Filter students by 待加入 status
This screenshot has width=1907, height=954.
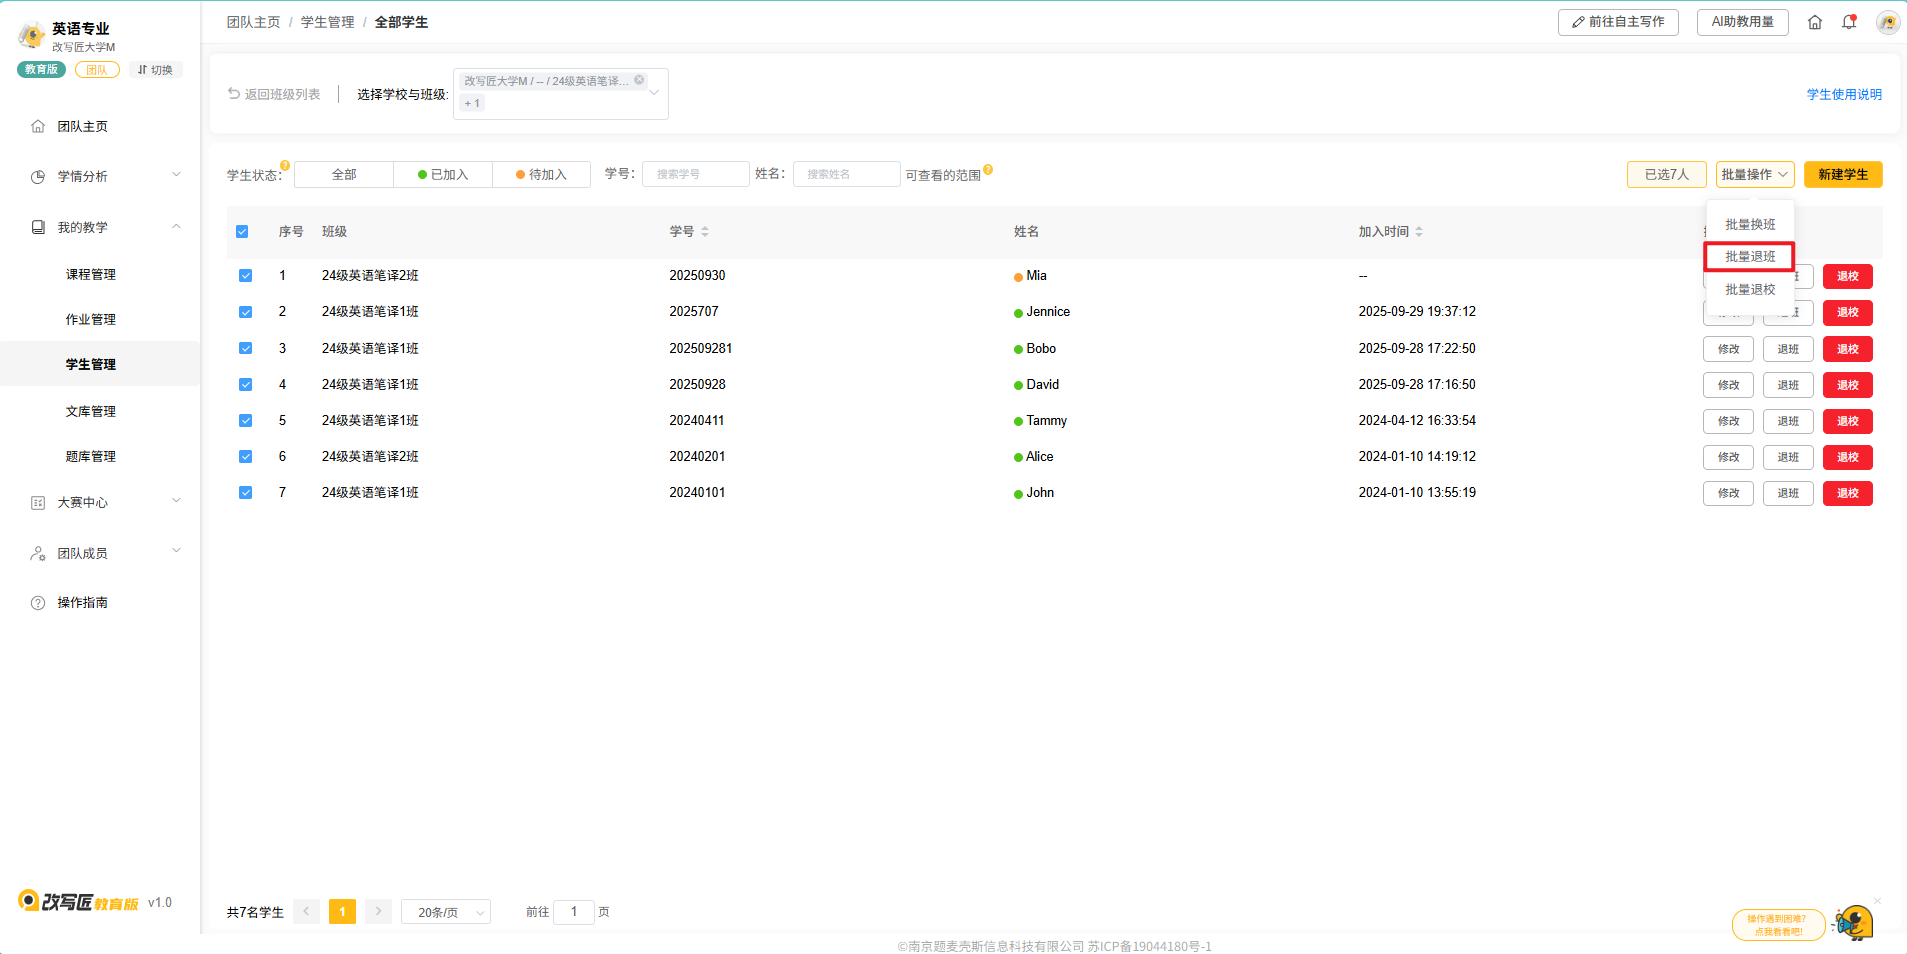[x=541, y=175]
